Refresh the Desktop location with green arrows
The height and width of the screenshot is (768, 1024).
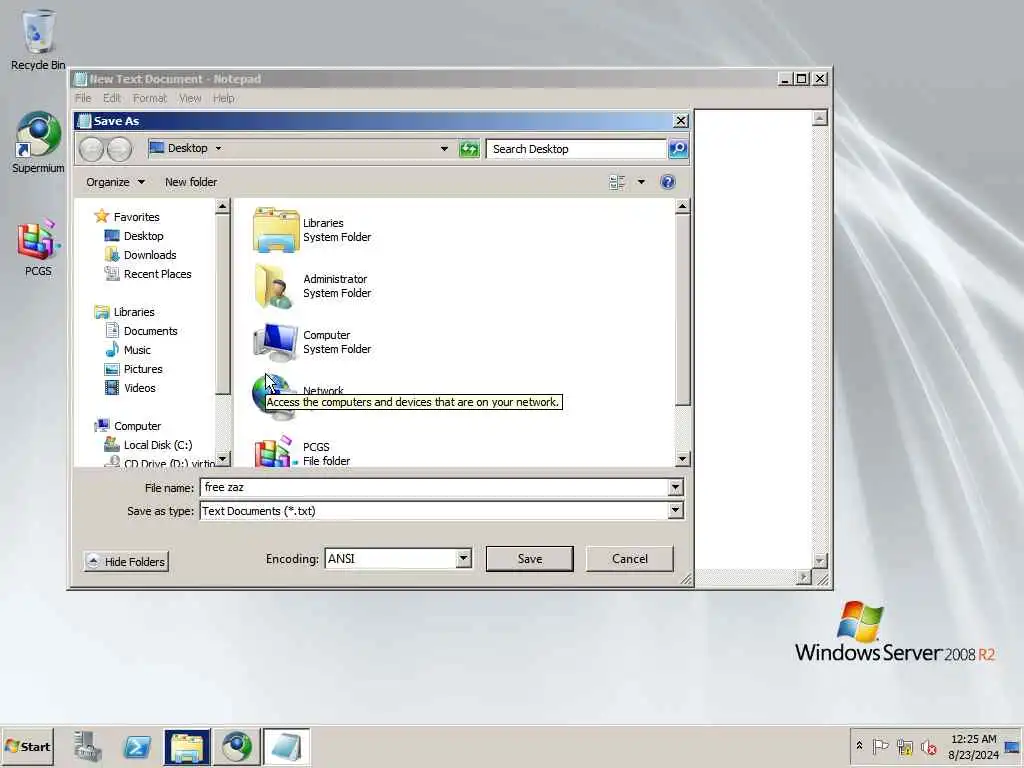coord(469,149)
